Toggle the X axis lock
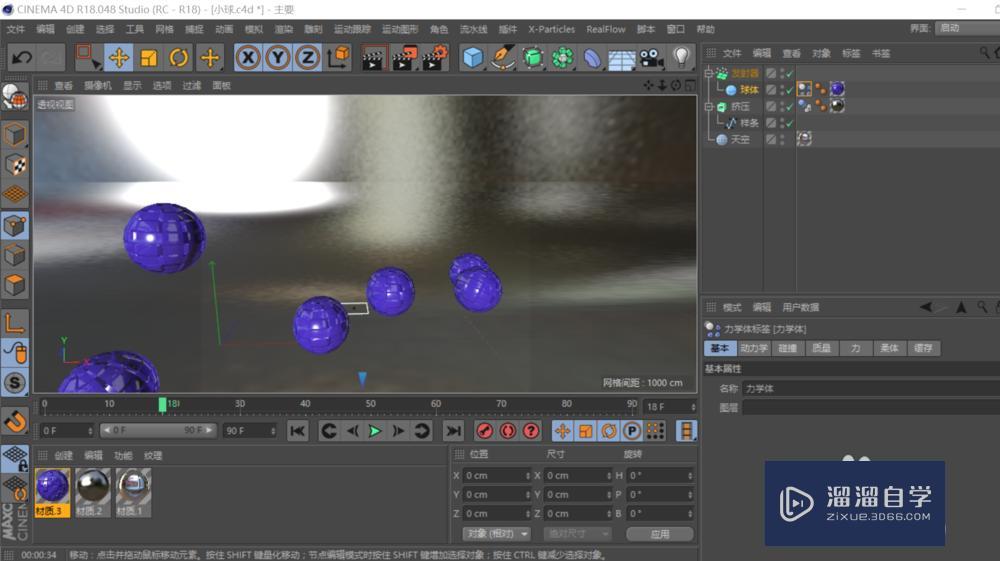Viewport: 1000px width, 561px height. click(247, 58)
